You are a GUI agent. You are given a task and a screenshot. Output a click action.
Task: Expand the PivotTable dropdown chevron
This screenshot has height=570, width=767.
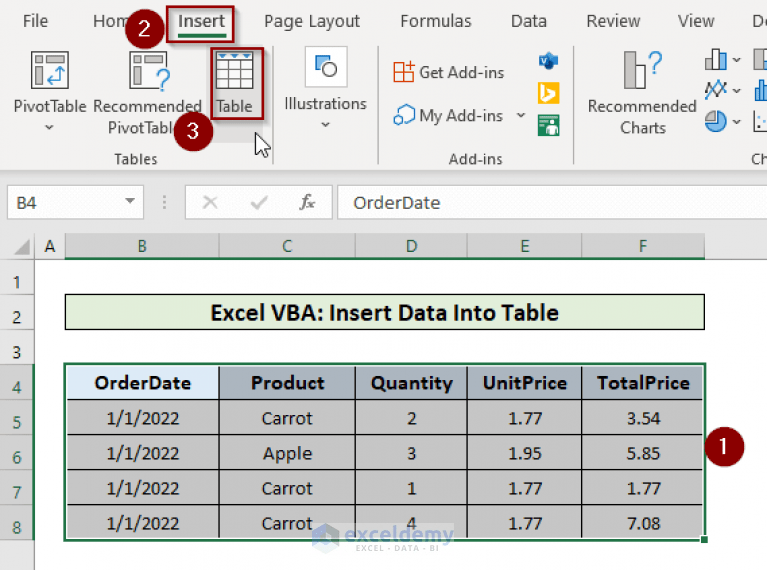[x=49, y=128]
